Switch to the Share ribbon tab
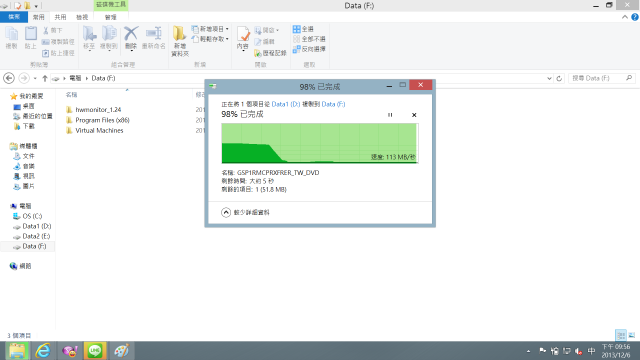The image size is (640, 360). pos(60,17)
